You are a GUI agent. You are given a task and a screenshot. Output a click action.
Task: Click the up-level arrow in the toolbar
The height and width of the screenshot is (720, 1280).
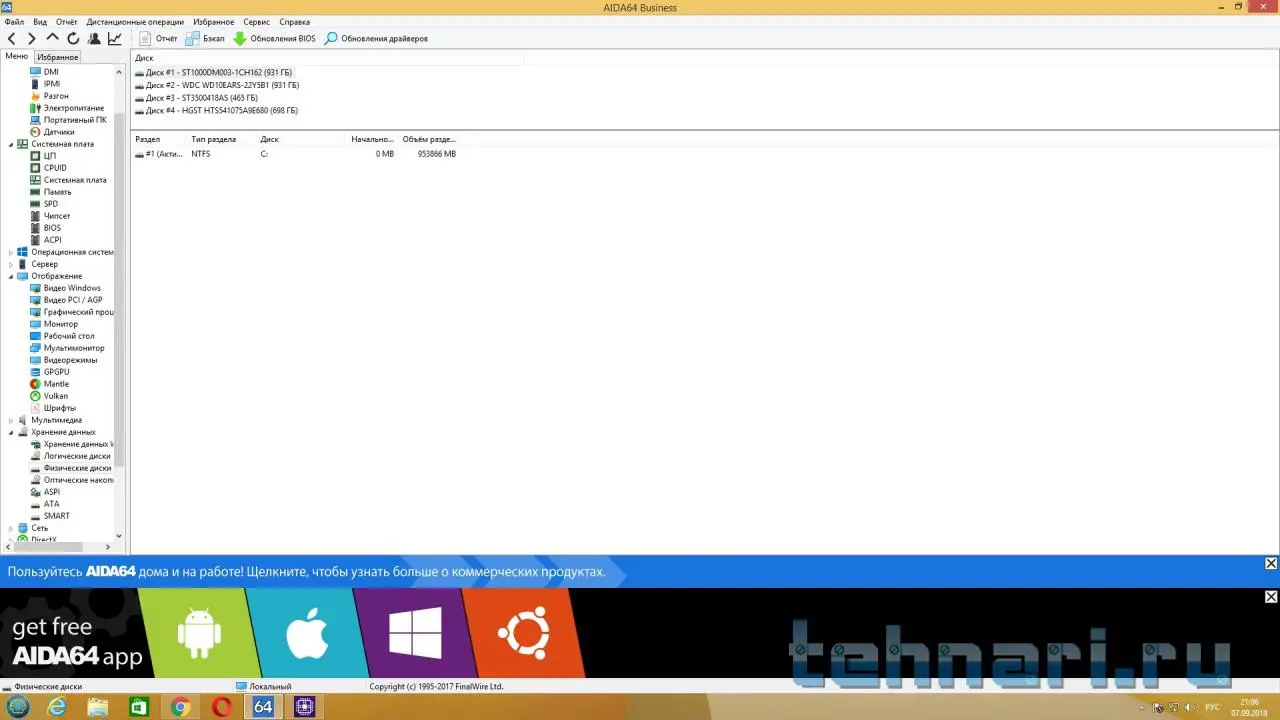[x=53, y=39]
